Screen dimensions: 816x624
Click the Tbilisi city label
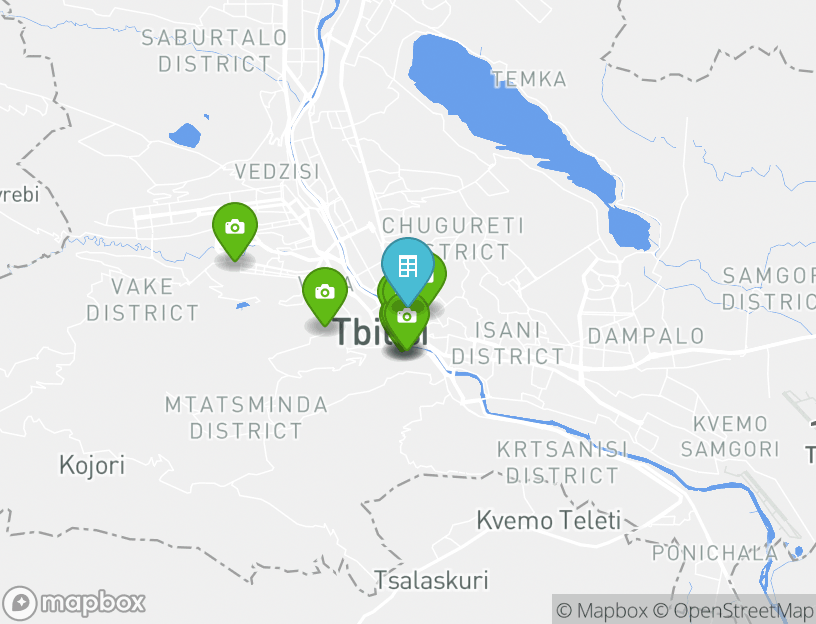[x=380, y=332]
